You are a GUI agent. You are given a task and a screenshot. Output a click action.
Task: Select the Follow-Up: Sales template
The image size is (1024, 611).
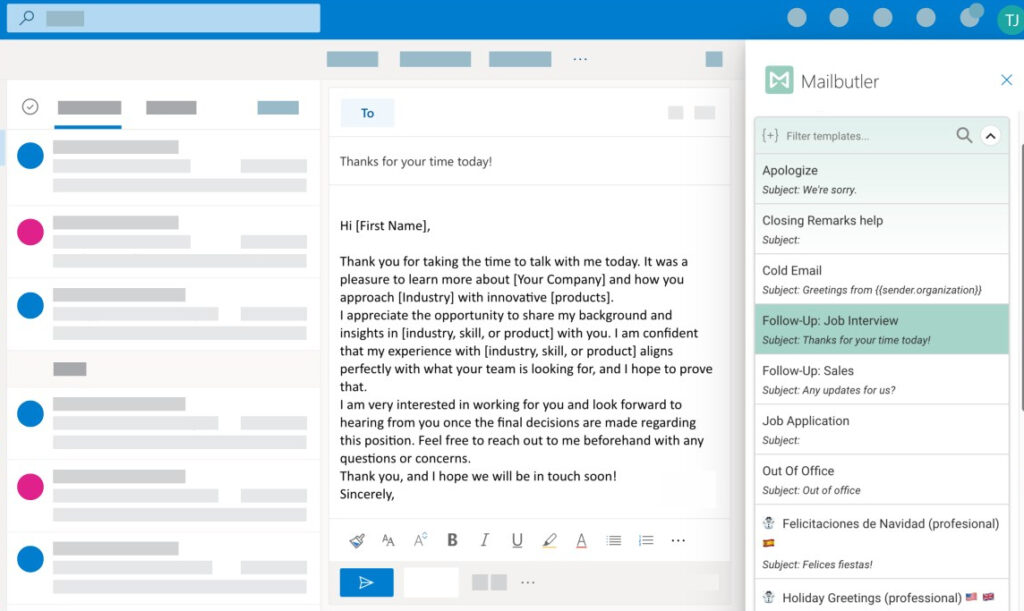[x=880, y=380]
